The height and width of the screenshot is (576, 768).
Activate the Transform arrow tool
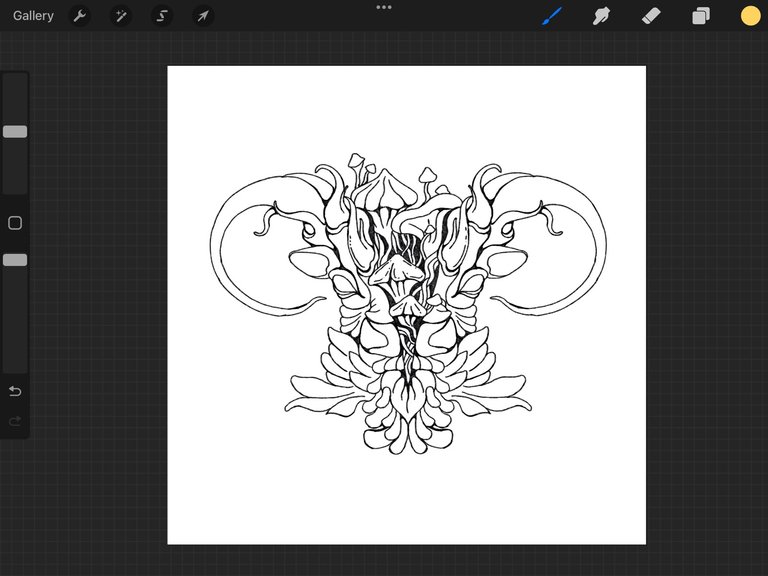(203, 16)
